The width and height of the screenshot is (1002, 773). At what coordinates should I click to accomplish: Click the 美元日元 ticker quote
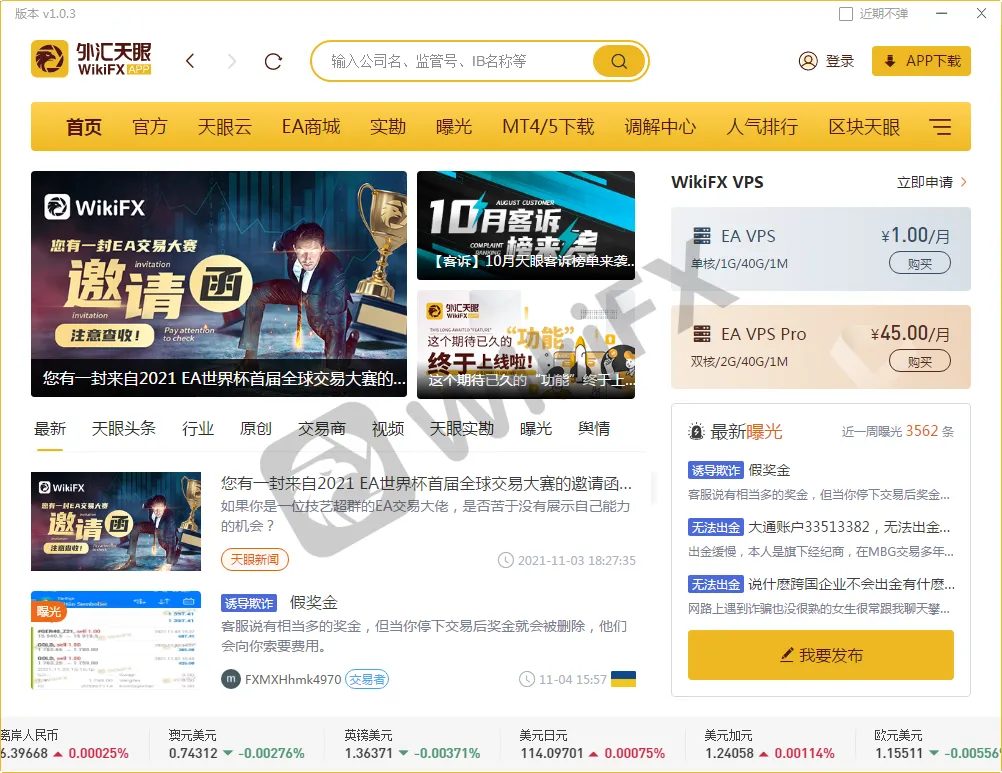[x=592, y=744]
